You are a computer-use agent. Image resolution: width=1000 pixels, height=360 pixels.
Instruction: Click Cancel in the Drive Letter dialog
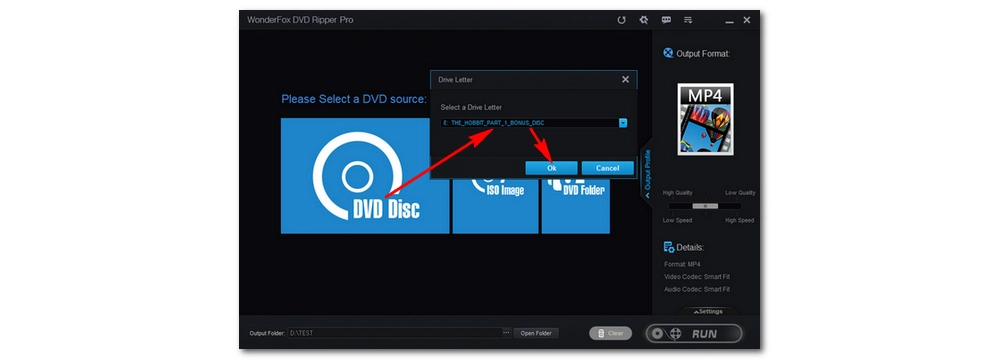point(607,168)
